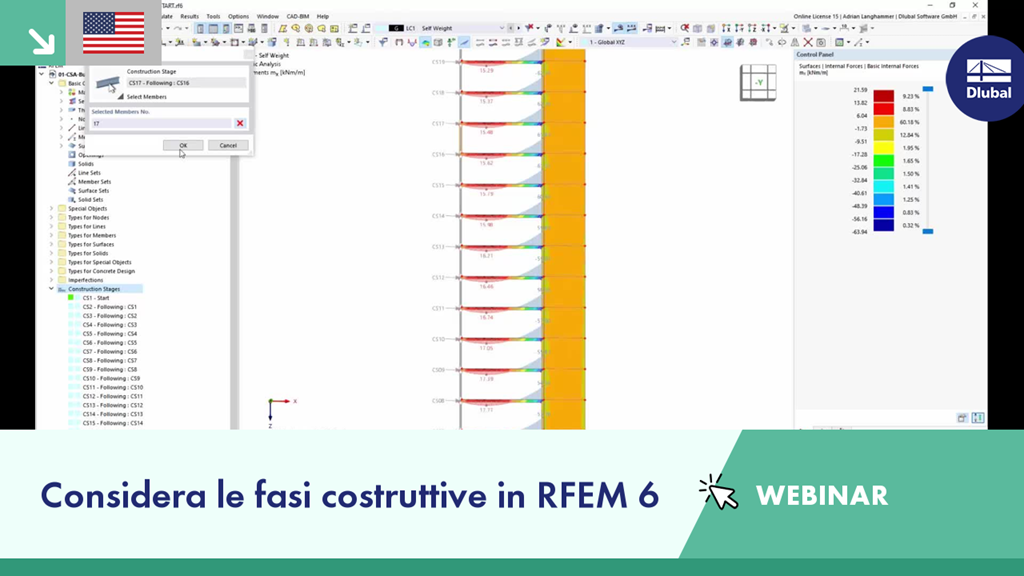Image resolution: width=1024 pixels, height=576 pixels.
Task: Click the screenshot camera icon in toolbar
Action: [x=821, y=42]
